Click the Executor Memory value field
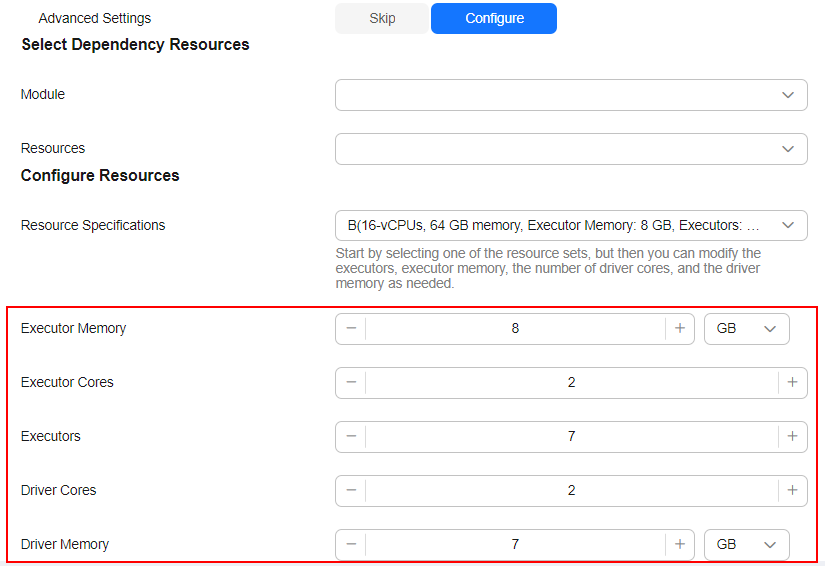 [515, 329]
